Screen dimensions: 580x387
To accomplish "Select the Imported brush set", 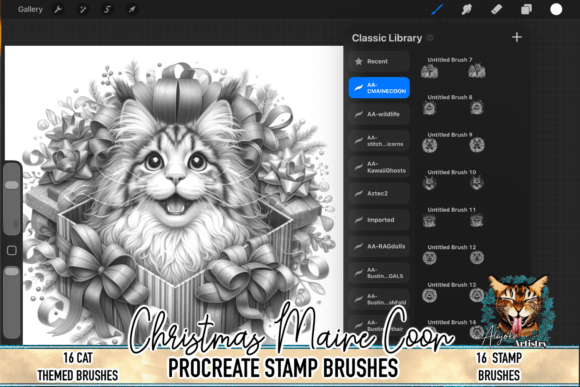I will click(379, 220).
